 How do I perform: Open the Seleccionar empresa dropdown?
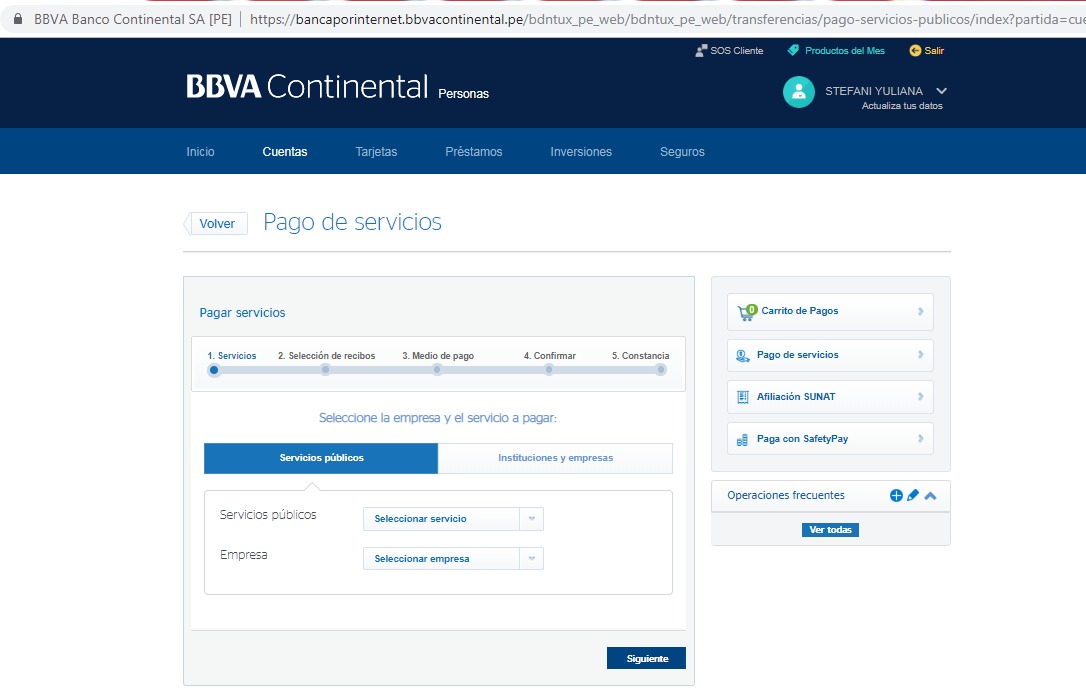pos(453,559)
